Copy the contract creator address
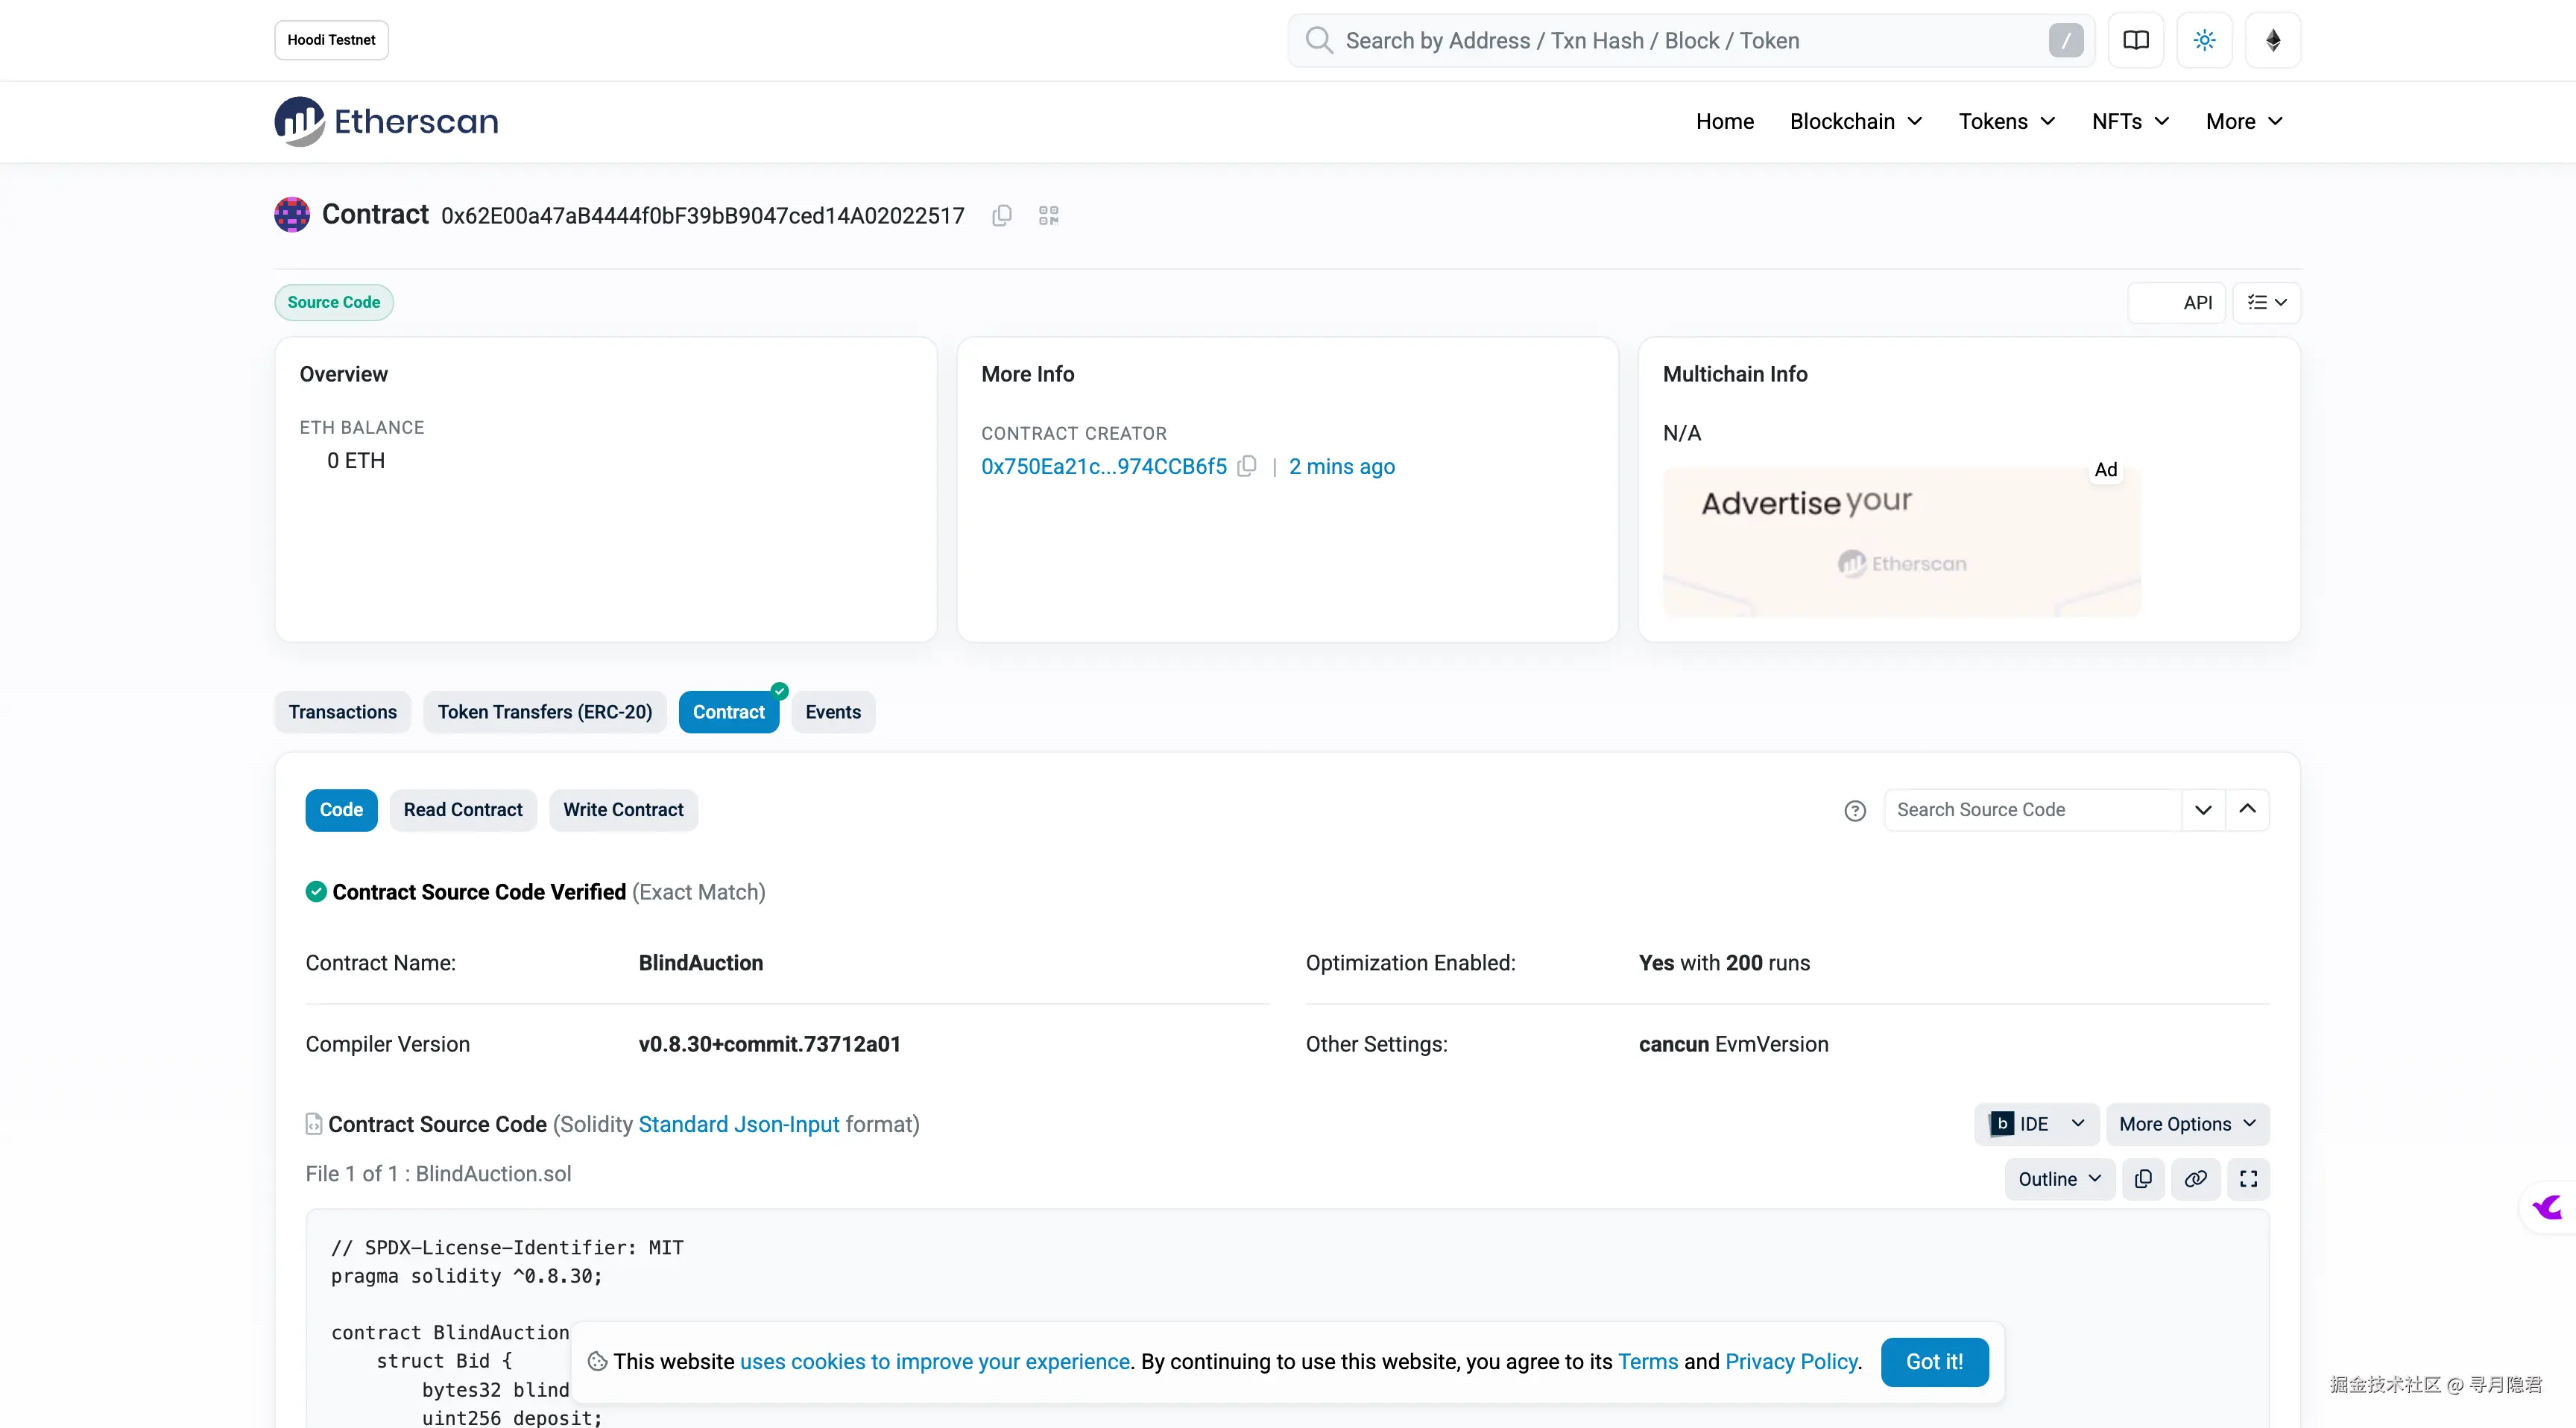This screenshot has width=2576, height=1428. [x=1247, y=467]
